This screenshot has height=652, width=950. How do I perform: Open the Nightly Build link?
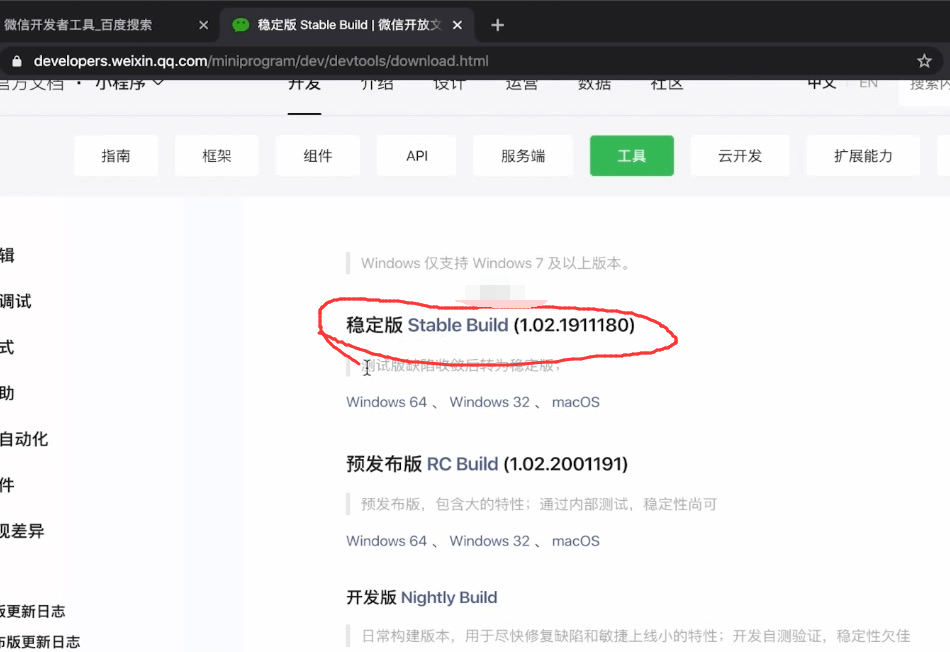[449, 597]
